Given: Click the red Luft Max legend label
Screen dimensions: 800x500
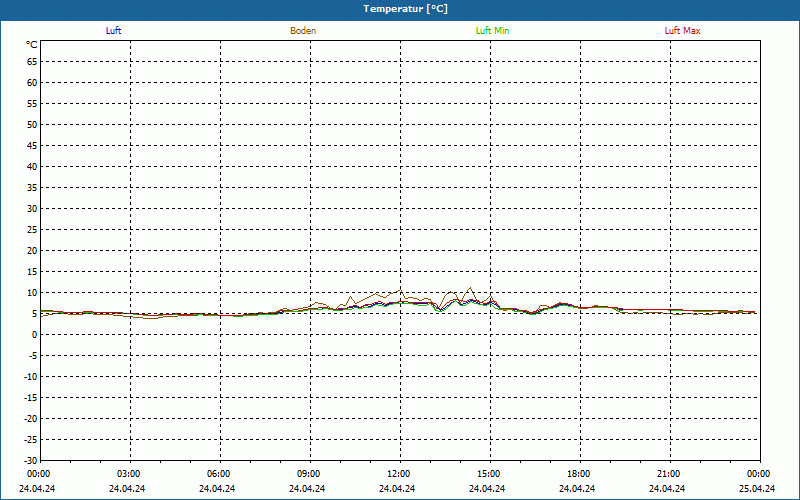Looking at the screenshot, I should (682, 31).
